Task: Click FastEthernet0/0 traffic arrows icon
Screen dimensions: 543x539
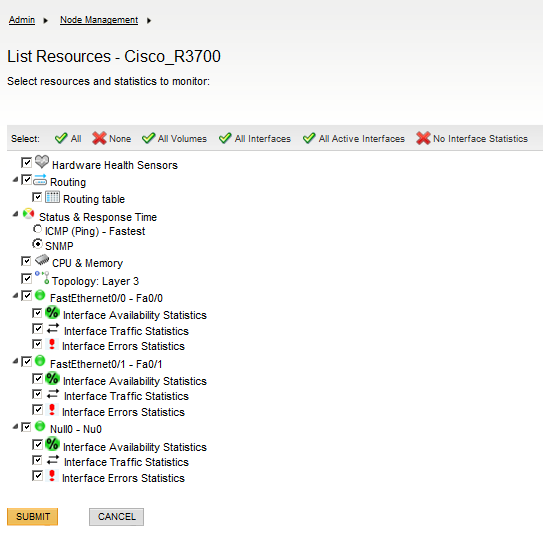Action: tap(53, 328)
